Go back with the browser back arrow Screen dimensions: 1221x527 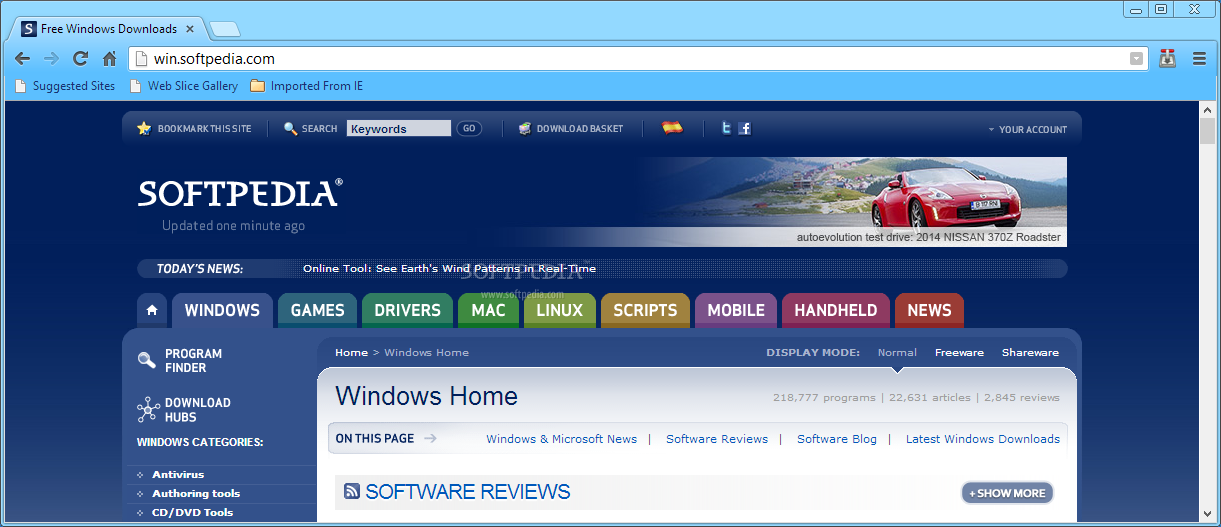(22, 59)
